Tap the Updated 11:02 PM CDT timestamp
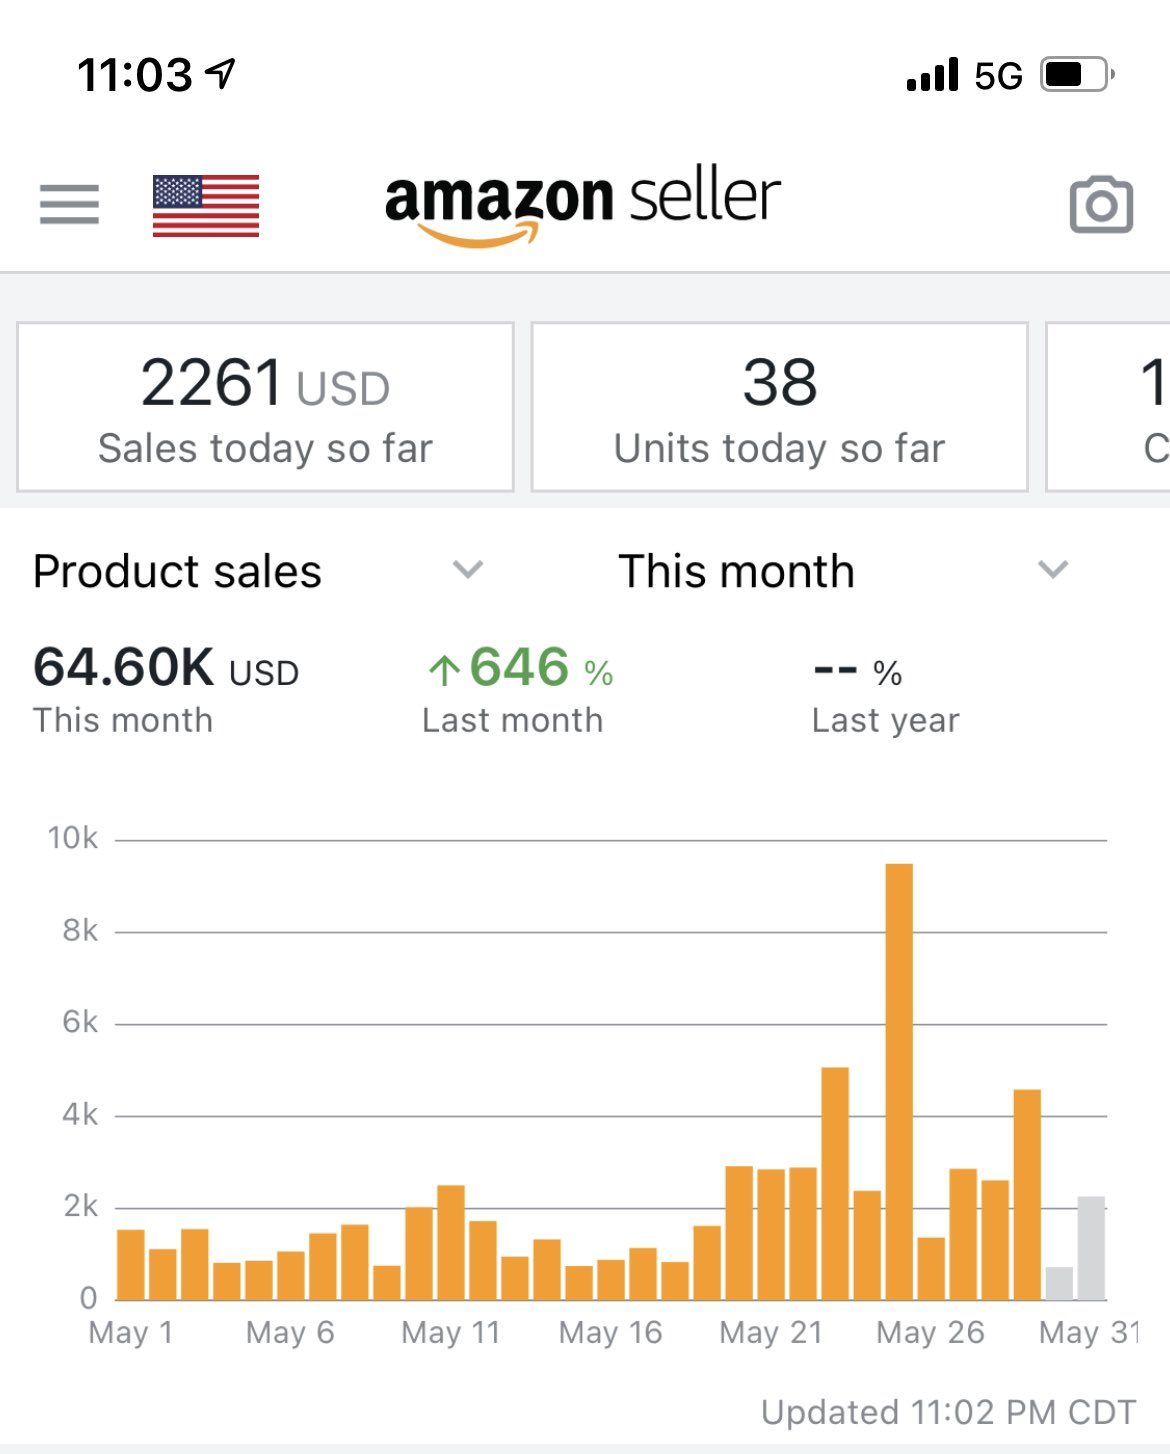Screen dimensions: 1170x1454 tap(948, 1412)
